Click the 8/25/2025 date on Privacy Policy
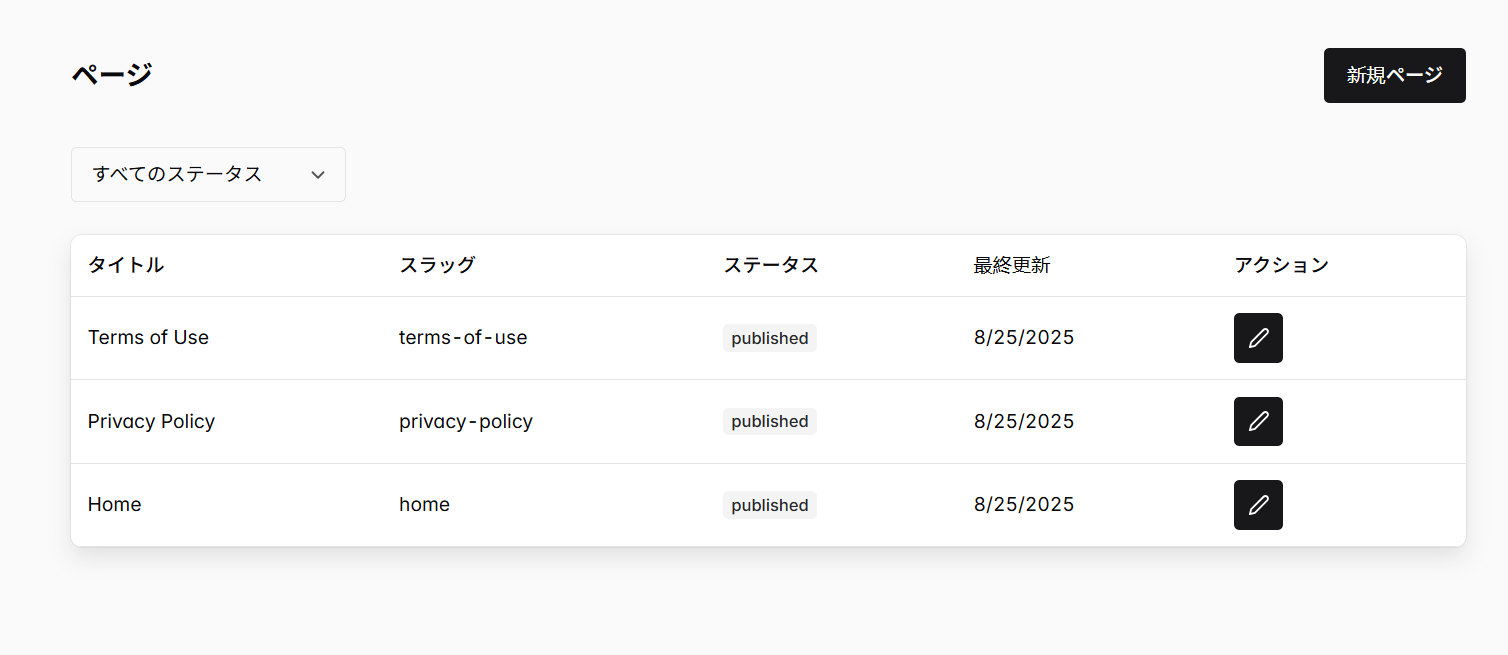1508x655 pixels. [x=1023, y=421]
